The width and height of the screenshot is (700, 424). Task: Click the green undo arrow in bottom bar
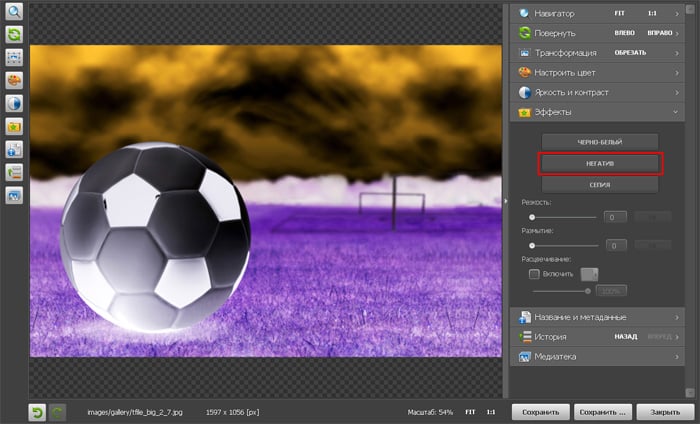tap(38, 411)
